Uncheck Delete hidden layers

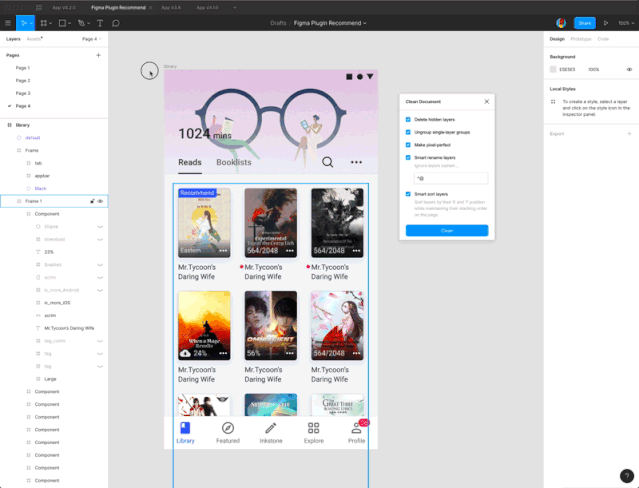click(408, 119)
